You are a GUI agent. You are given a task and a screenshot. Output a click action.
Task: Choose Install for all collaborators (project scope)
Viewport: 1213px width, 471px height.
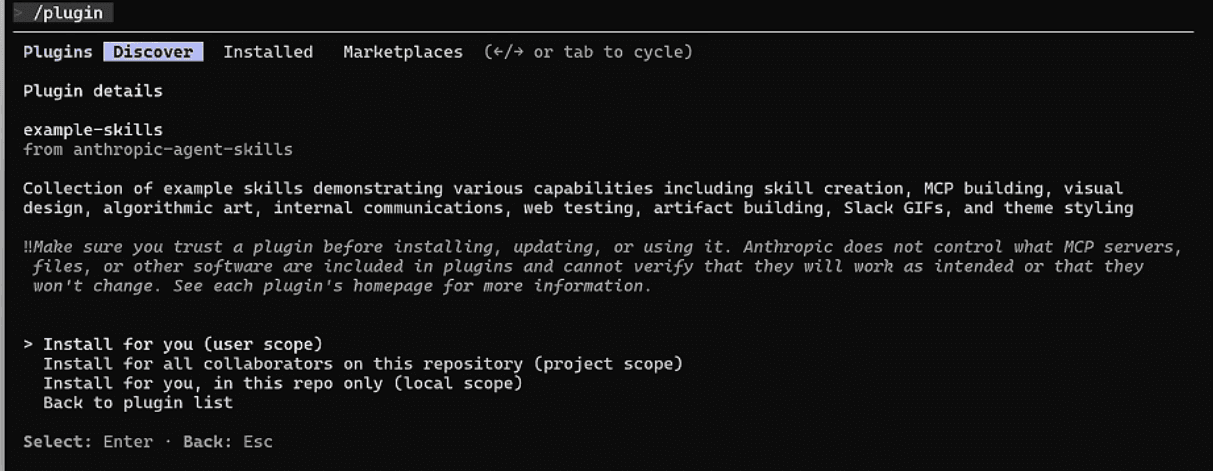tap(362, 363)
